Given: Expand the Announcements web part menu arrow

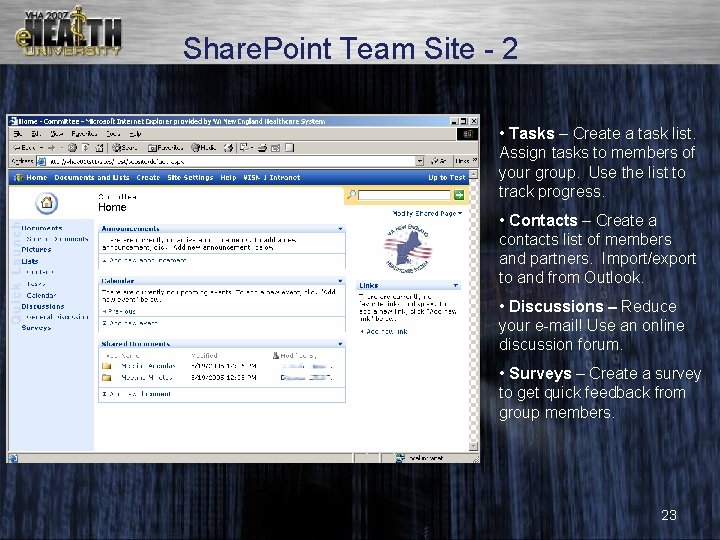Looking at the screenshot, I should [x=340, y=229].
